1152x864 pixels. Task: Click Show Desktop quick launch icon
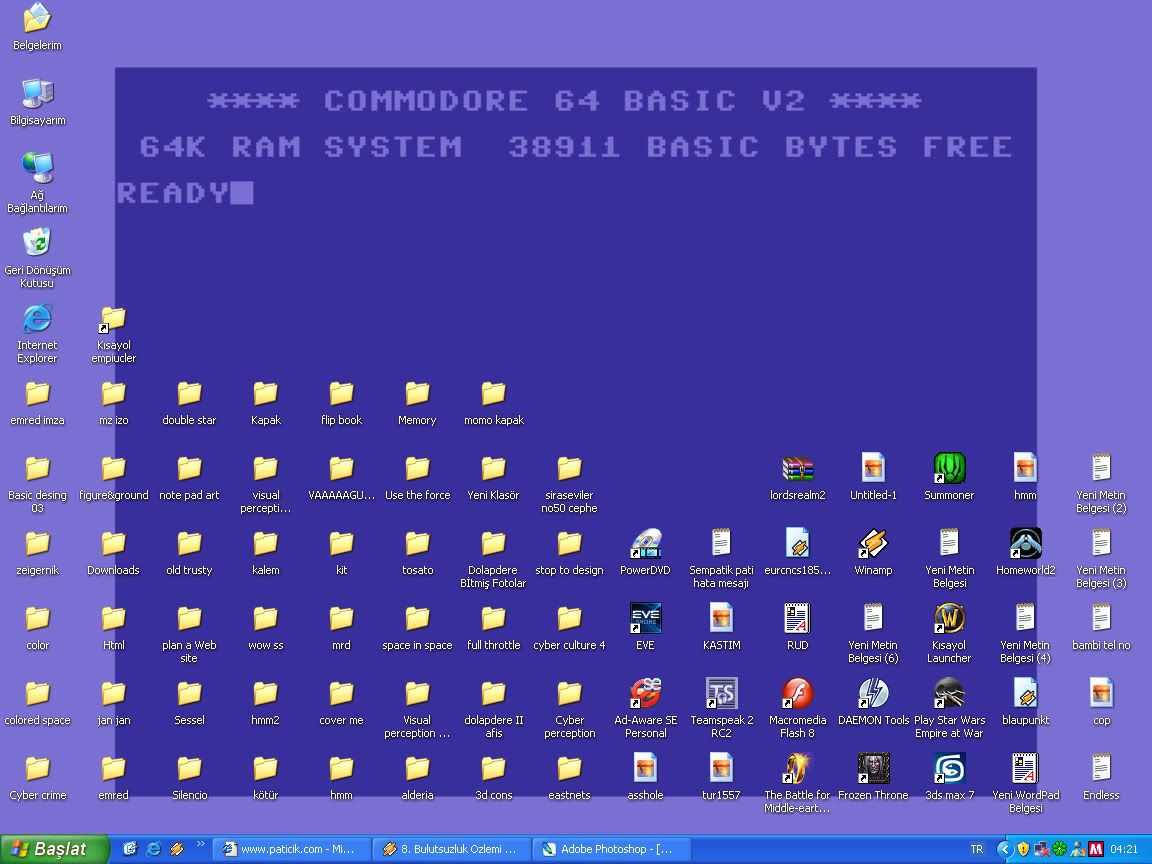tap(130, 849)
